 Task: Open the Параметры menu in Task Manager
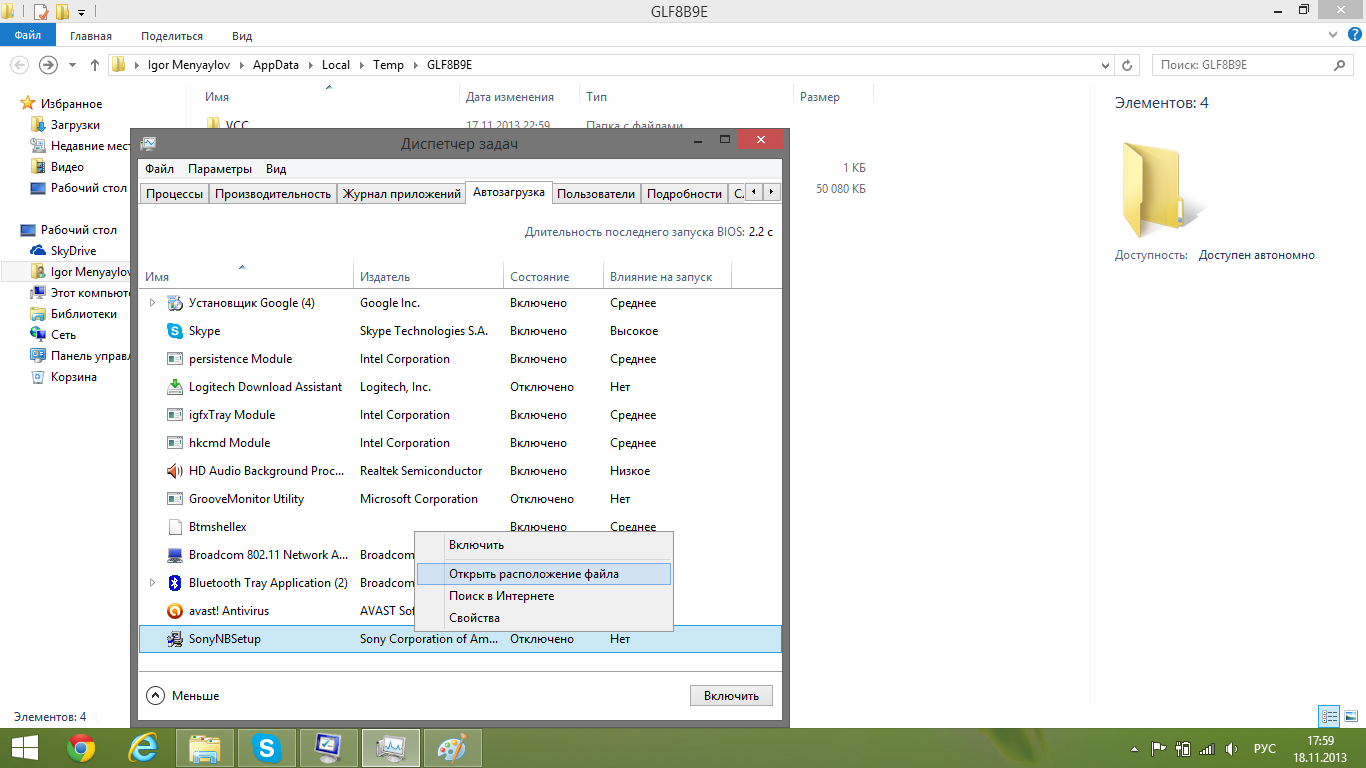pos(219,169)
